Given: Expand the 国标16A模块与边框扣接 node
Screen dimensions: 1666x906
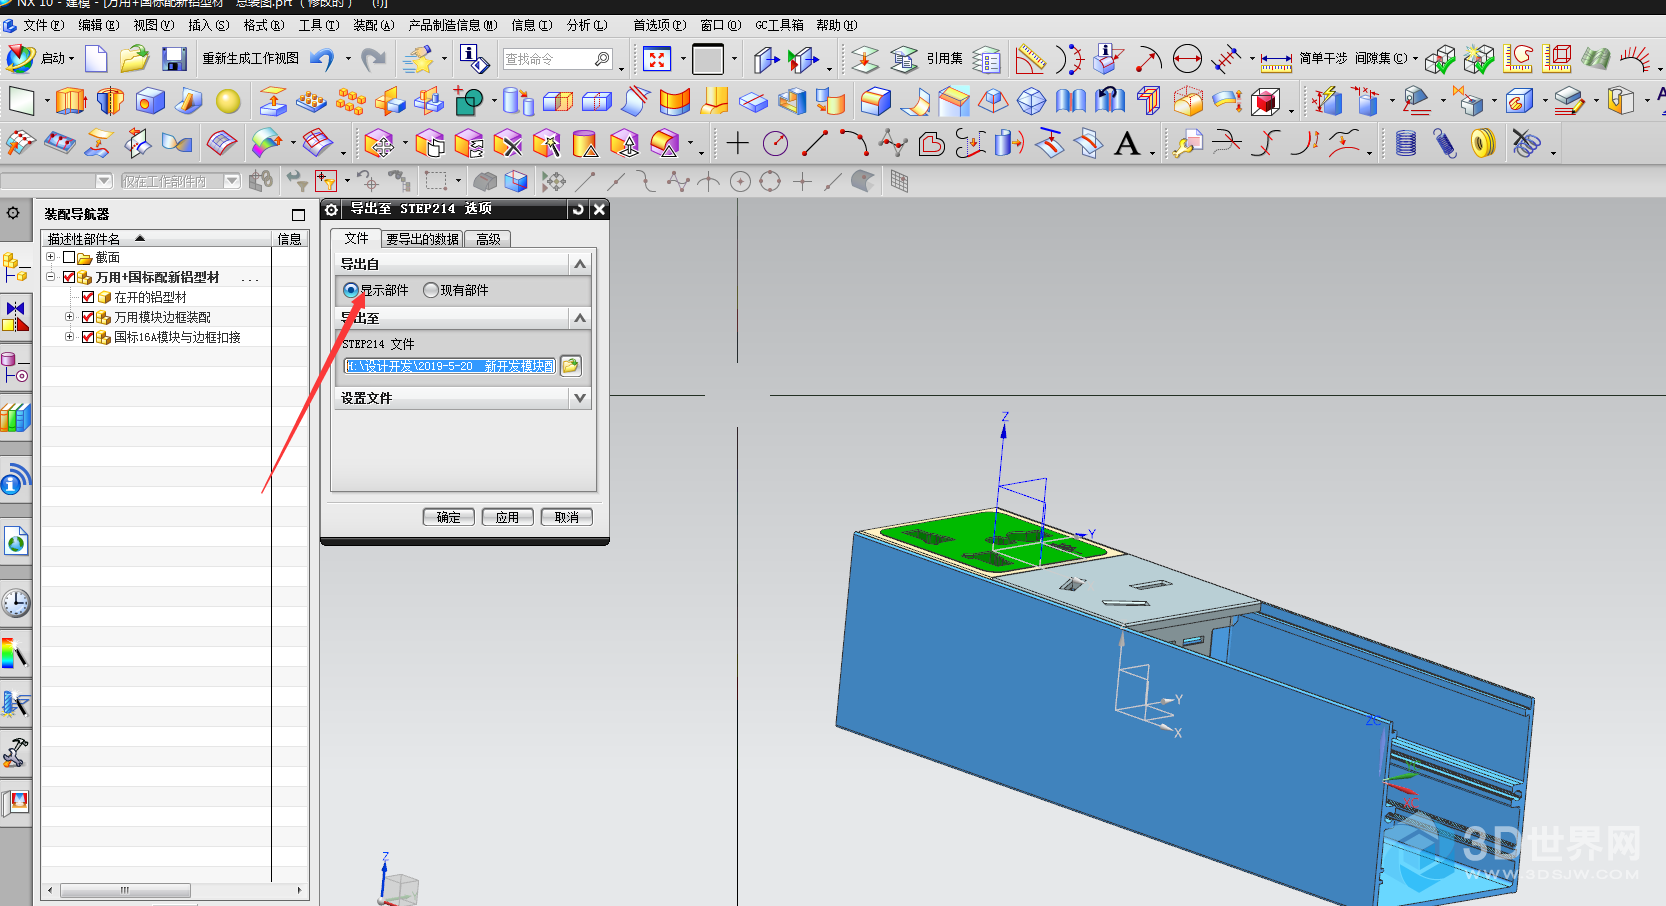Looking at the screenshot, I should [x=69, y=337].
